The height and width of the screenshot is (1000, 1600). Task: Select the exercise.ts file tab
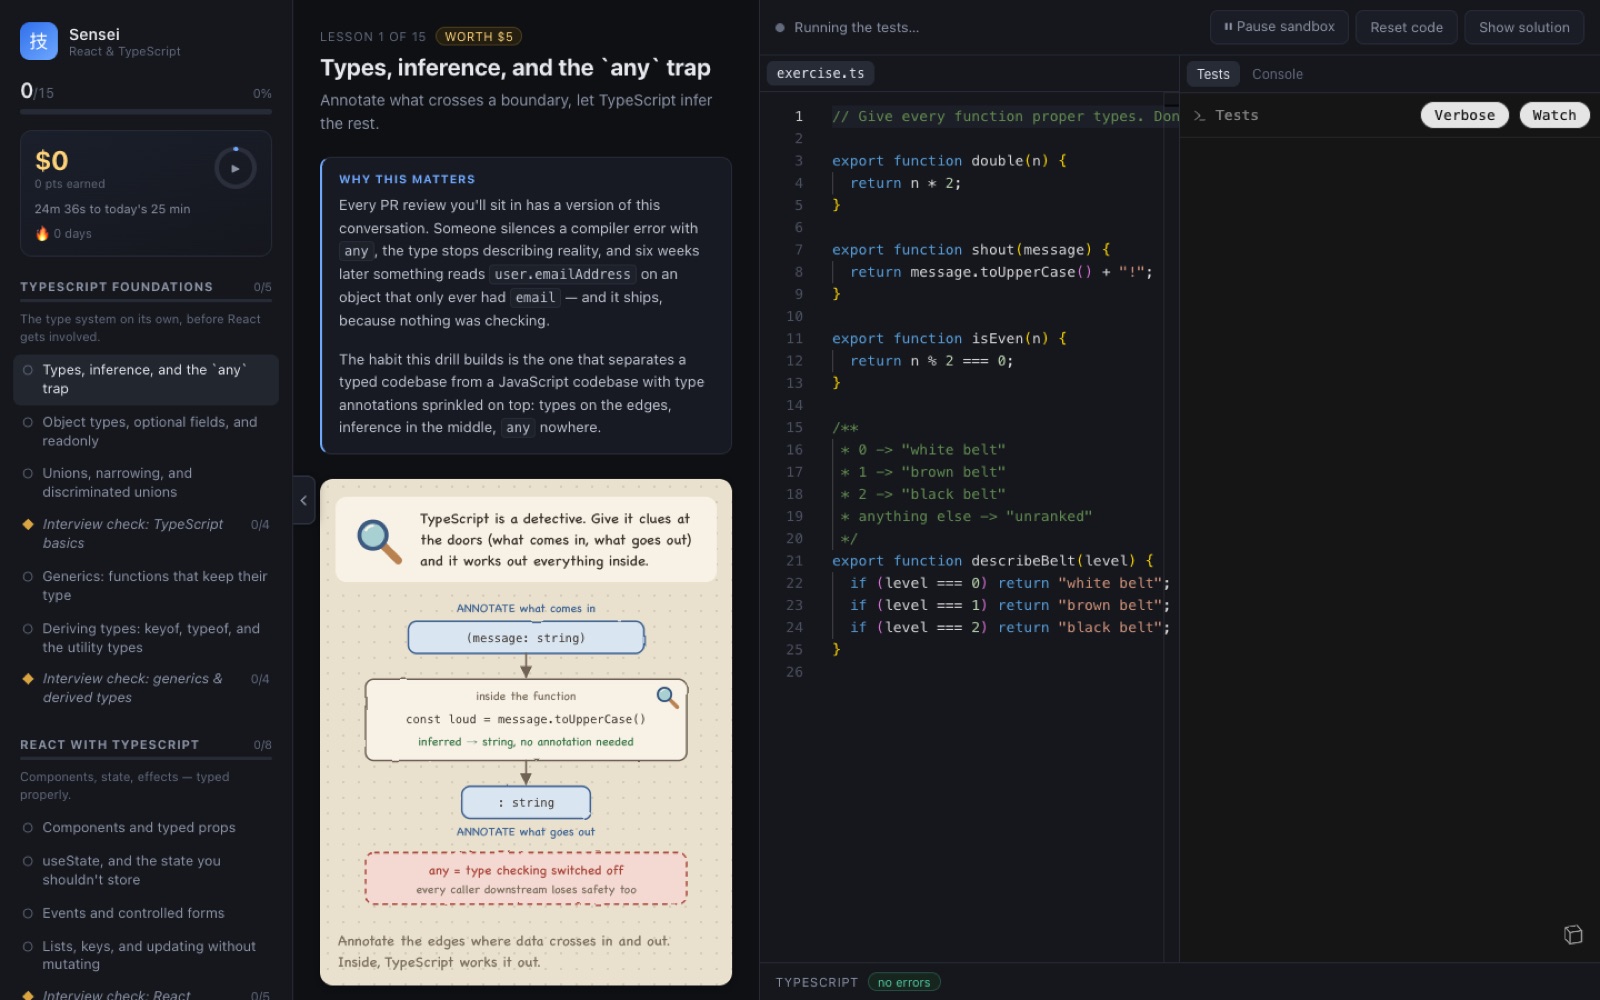coord(820,73)
